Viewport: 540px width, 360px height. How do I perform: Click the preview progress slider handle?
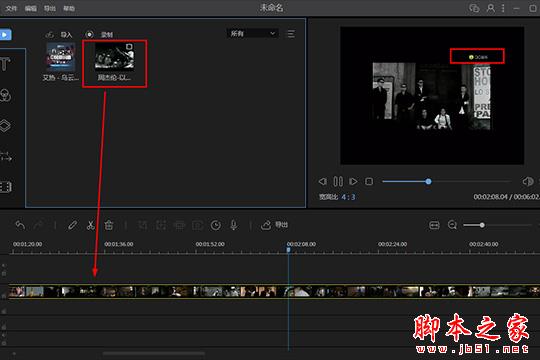[x=428, y=181]
